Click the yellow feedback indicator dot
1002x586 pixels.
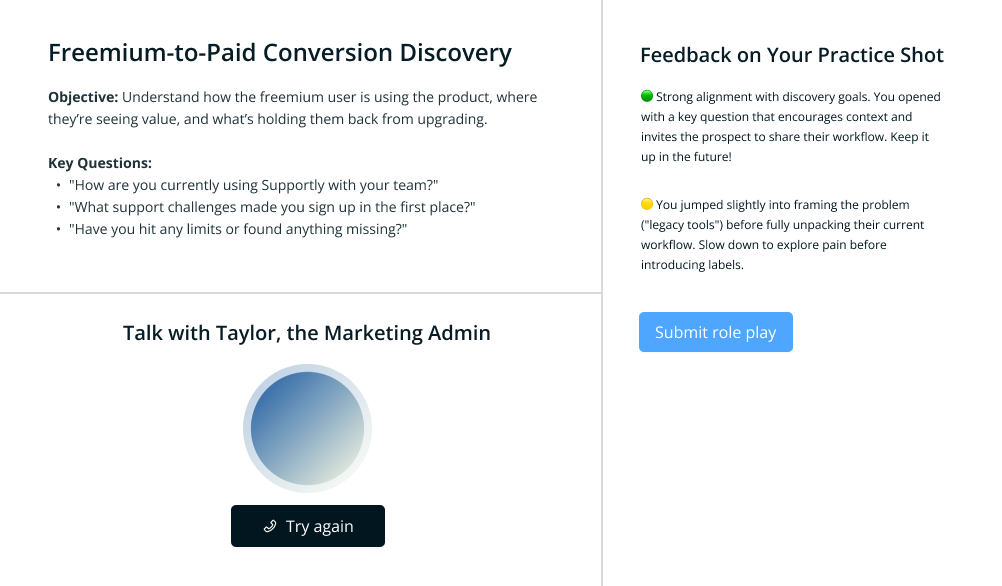pyautogui.click(x=647, y=204)
